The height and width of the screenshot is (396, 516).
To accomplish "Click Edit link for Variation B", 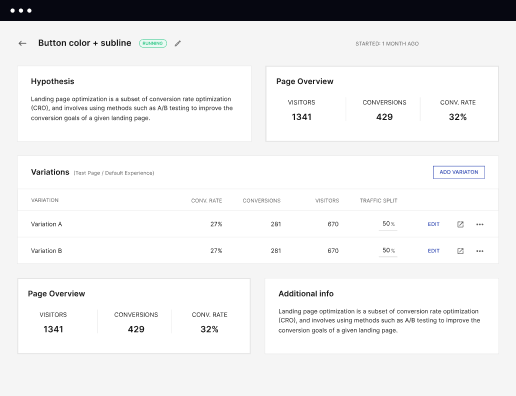I will pos(433,251).
